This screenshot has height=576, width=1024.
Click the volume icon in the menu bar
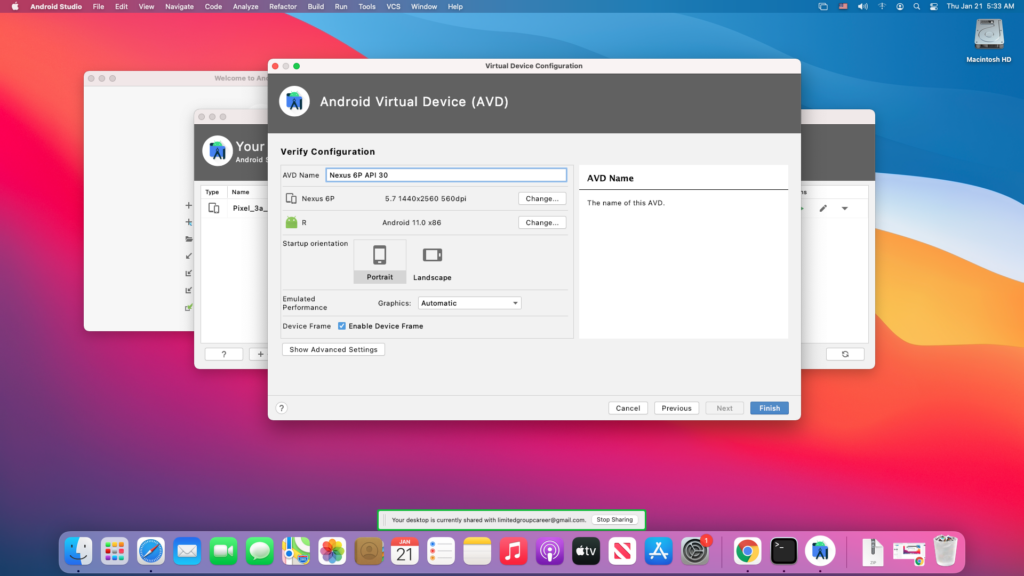point(863,7)
